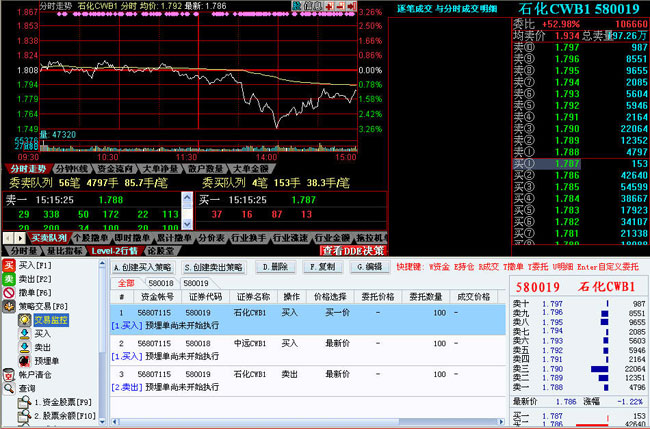Screen dimensions: 650x429
Task: Click the red Buy [F1] icon
Action: tap(10, 265)
